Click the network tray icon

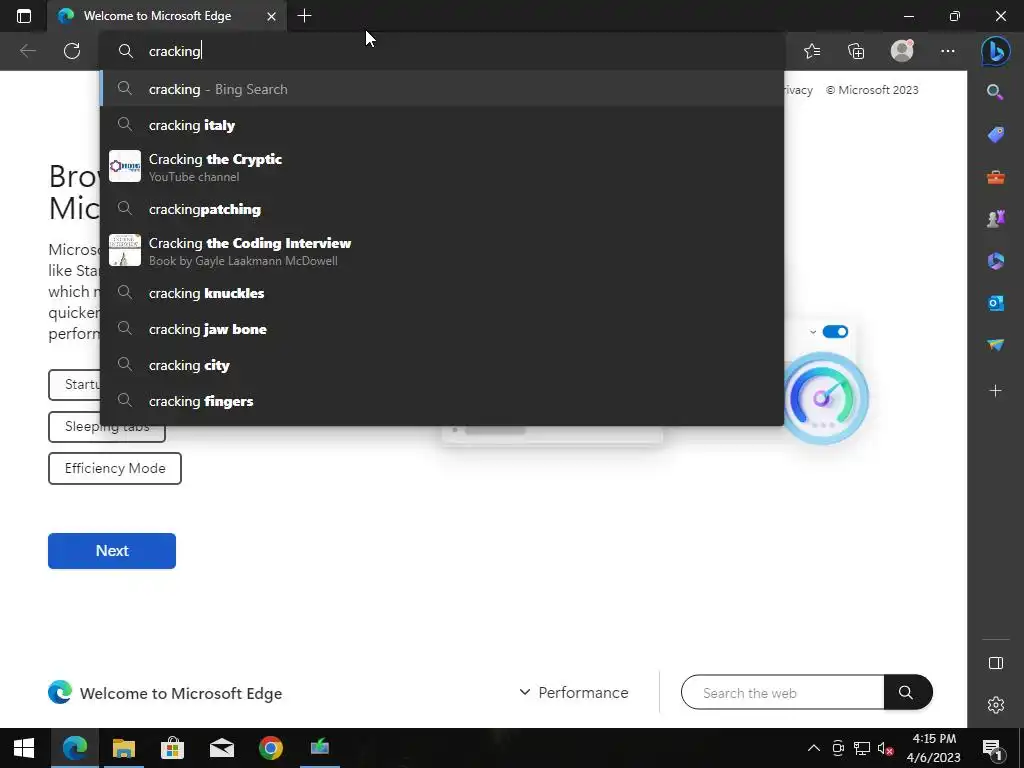point(861,748)
